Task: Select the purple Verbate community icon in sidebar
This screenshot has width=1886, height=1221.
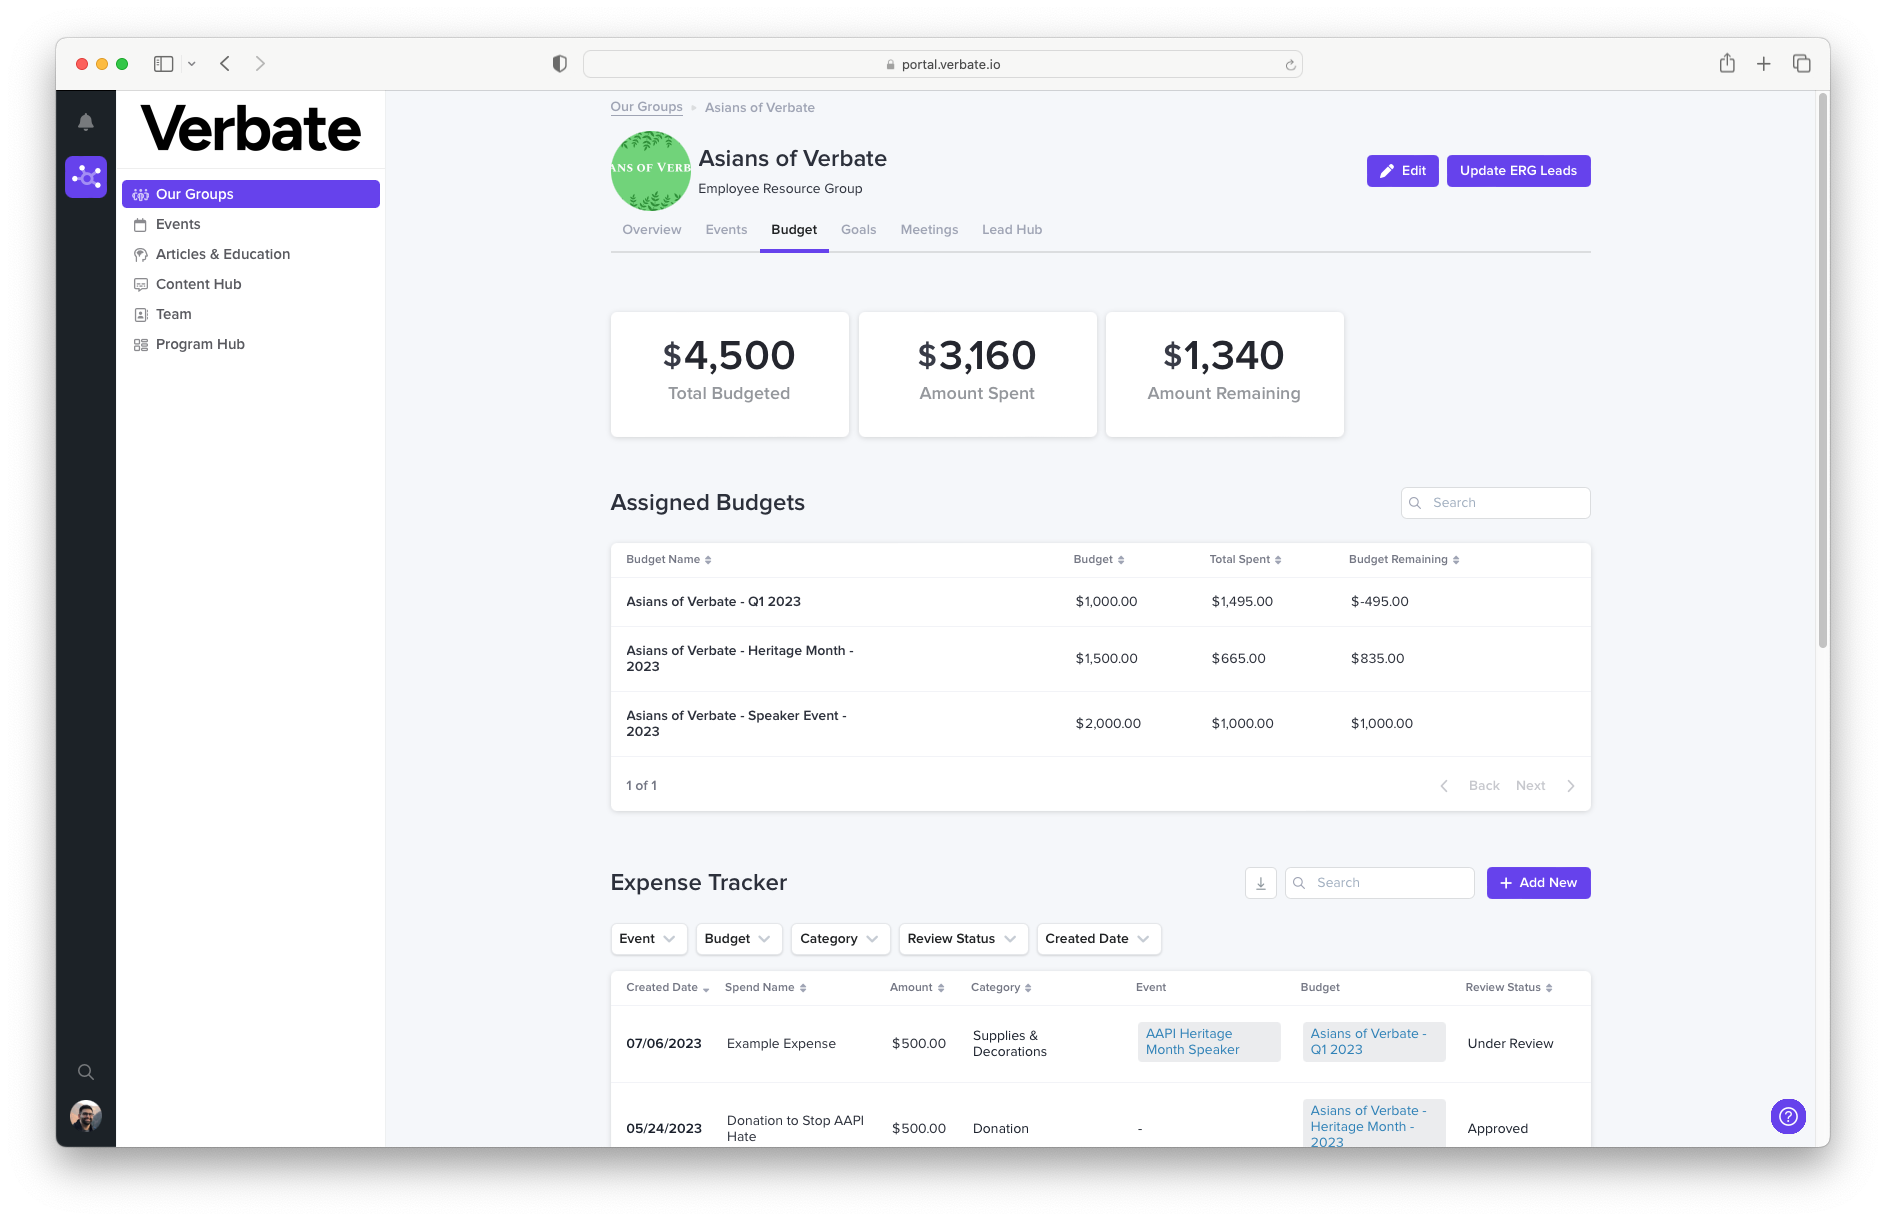Action: click(85, 176)
